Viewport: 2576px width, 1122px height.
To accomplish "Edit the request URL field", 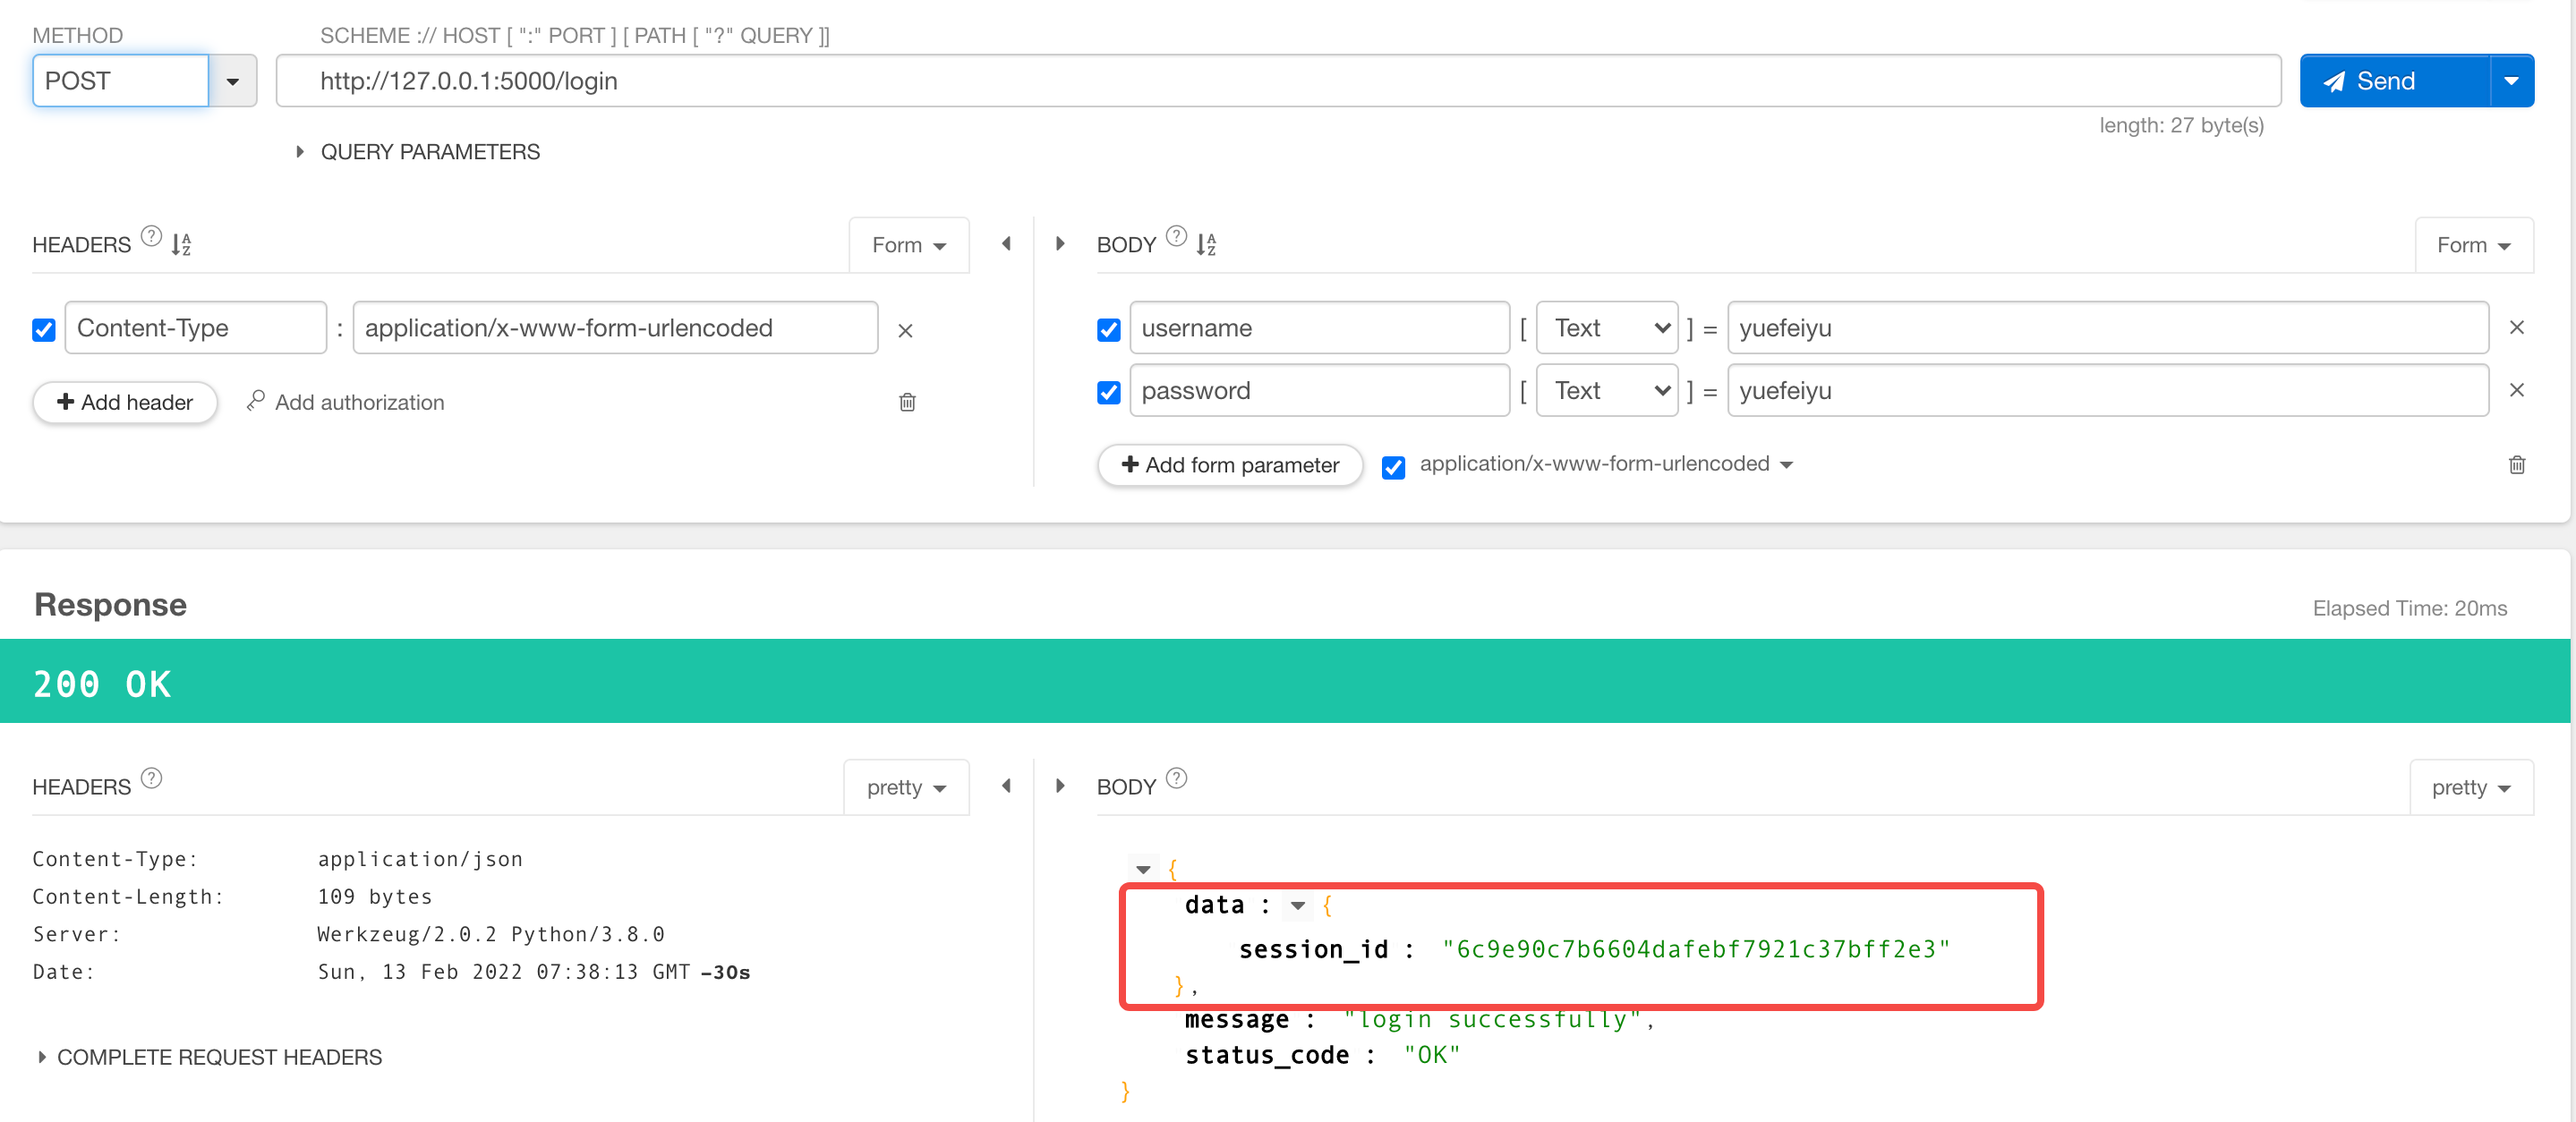I will [1278, 81].
